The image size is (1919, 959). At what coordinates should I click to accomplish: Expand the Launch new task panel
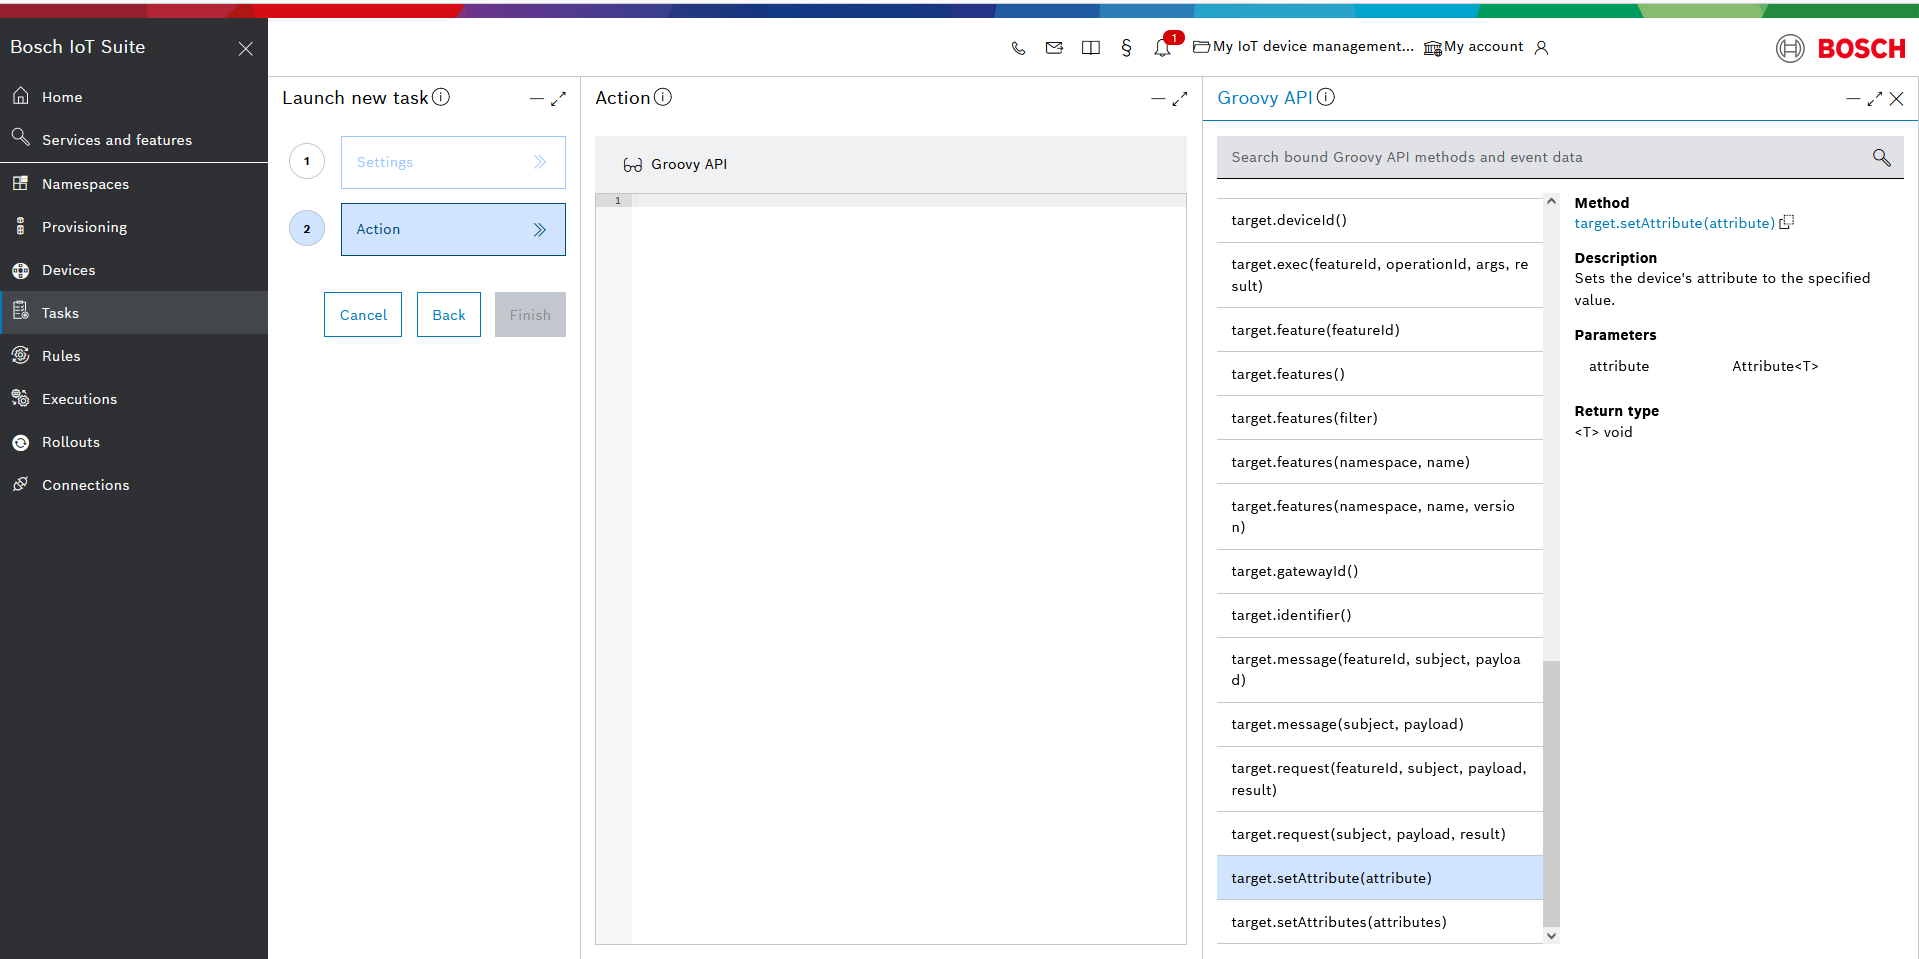point(559,98)
